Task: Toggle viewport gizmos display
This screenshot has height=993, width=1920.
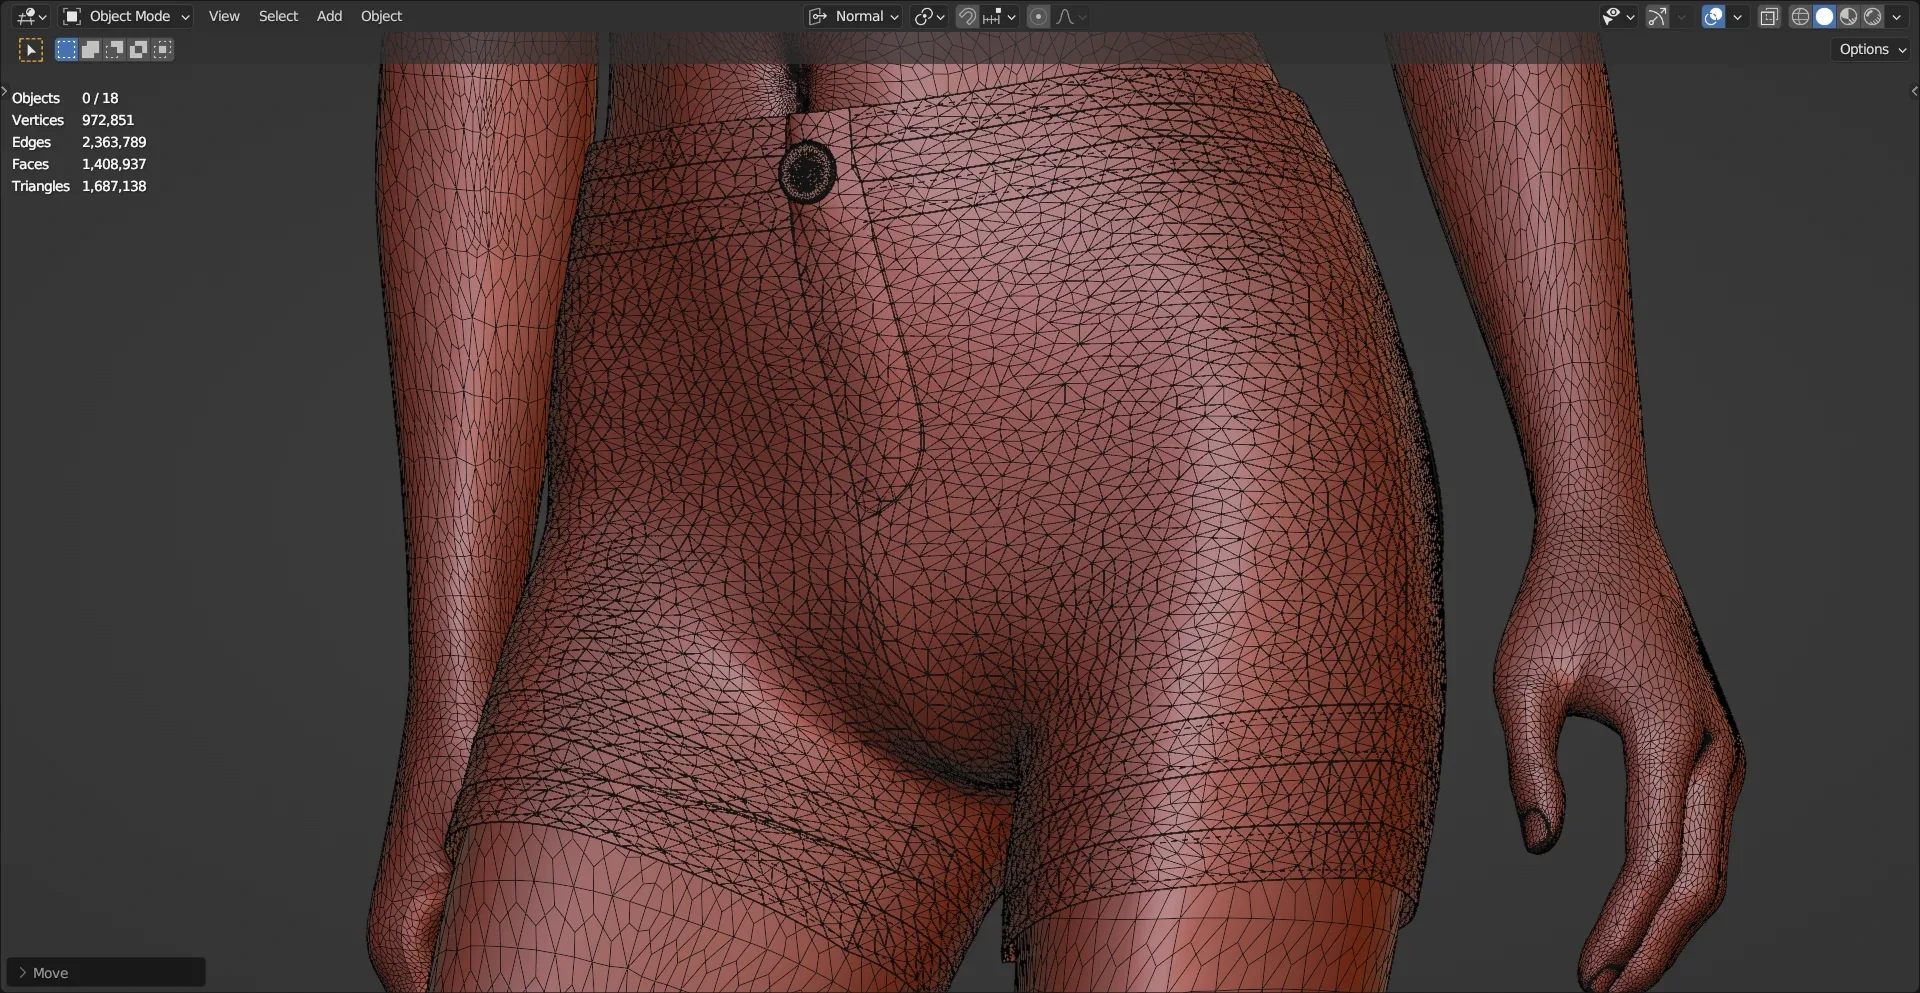Action: coord(1658,16)
